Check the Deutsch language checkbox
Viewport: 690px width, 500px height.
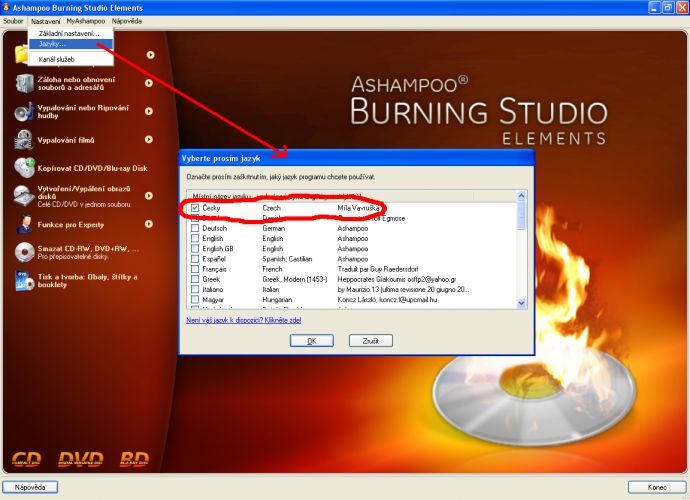pos(195,228)
